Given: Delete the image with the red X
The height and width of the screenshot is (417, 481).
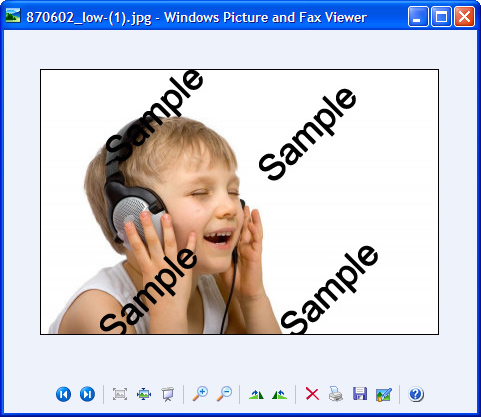Looking at the screenshot, I should pyautogui.click(x=312, y=394).
